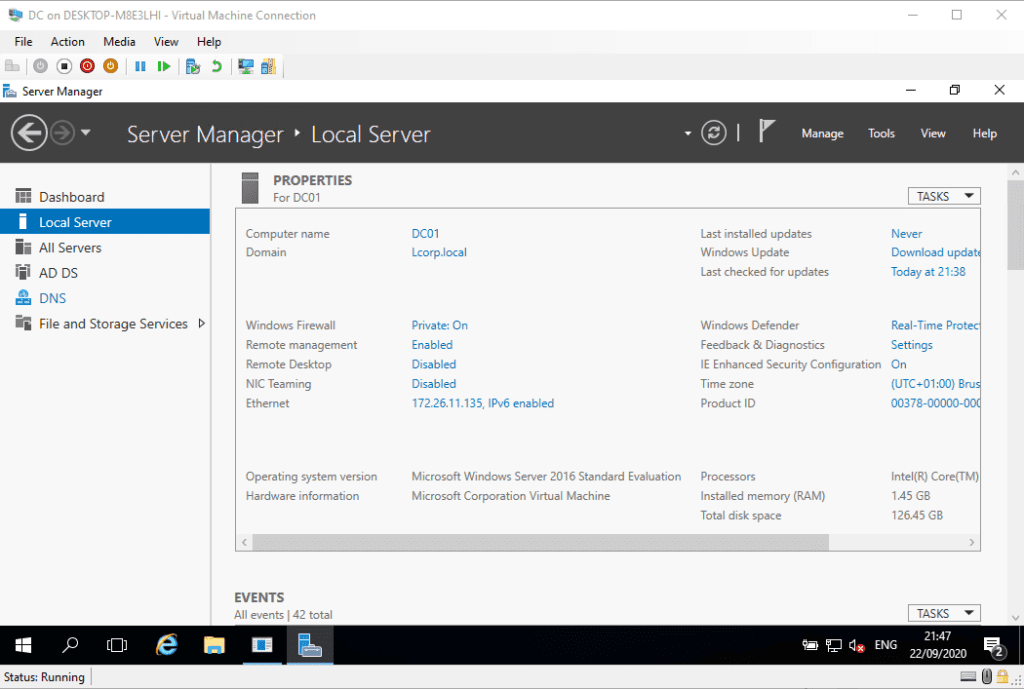Open the Action menu
The image size is (1024, 689).
coord(67,42)
